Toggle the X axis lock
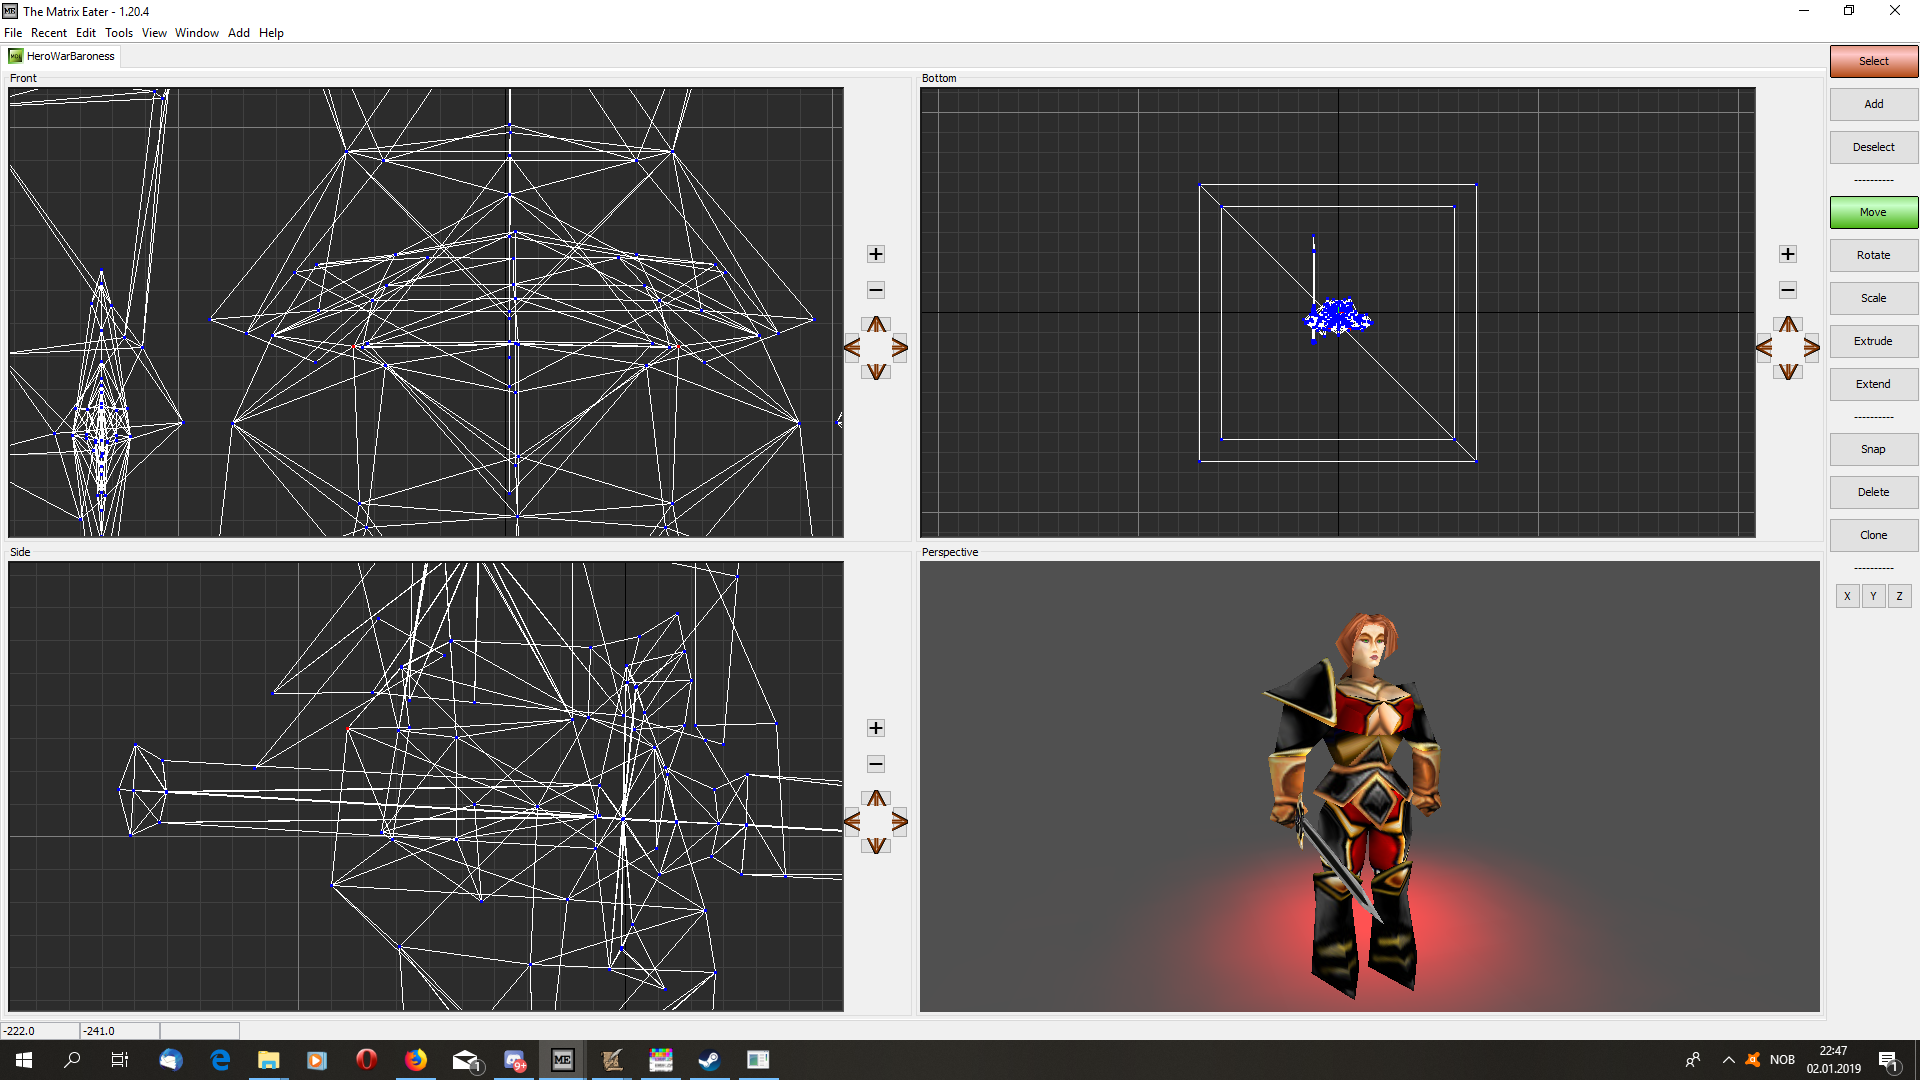Viewport: 1920px width, 1080px height. 1847,596
